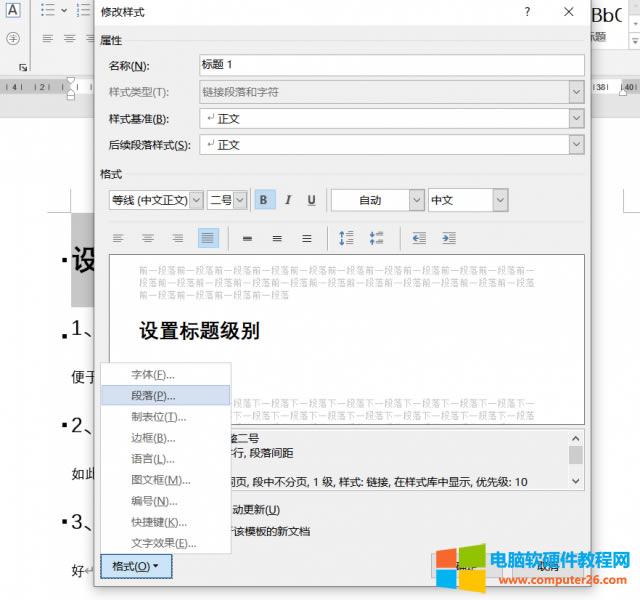Open the 等线 (中文正文) font dropdown

point(196,200)
